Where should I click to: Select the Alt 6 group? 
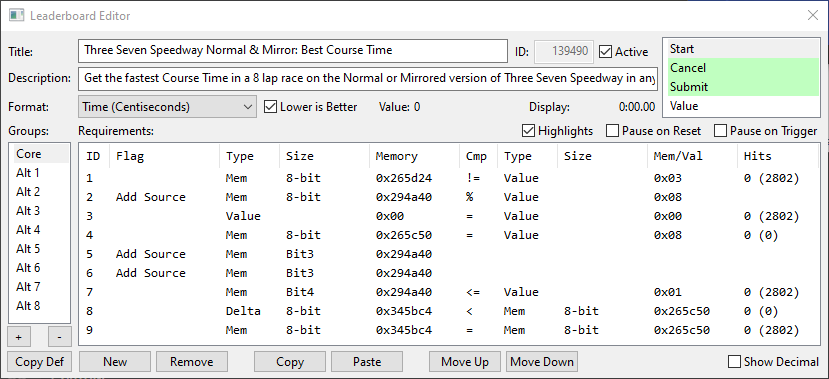tap(41, 268)
